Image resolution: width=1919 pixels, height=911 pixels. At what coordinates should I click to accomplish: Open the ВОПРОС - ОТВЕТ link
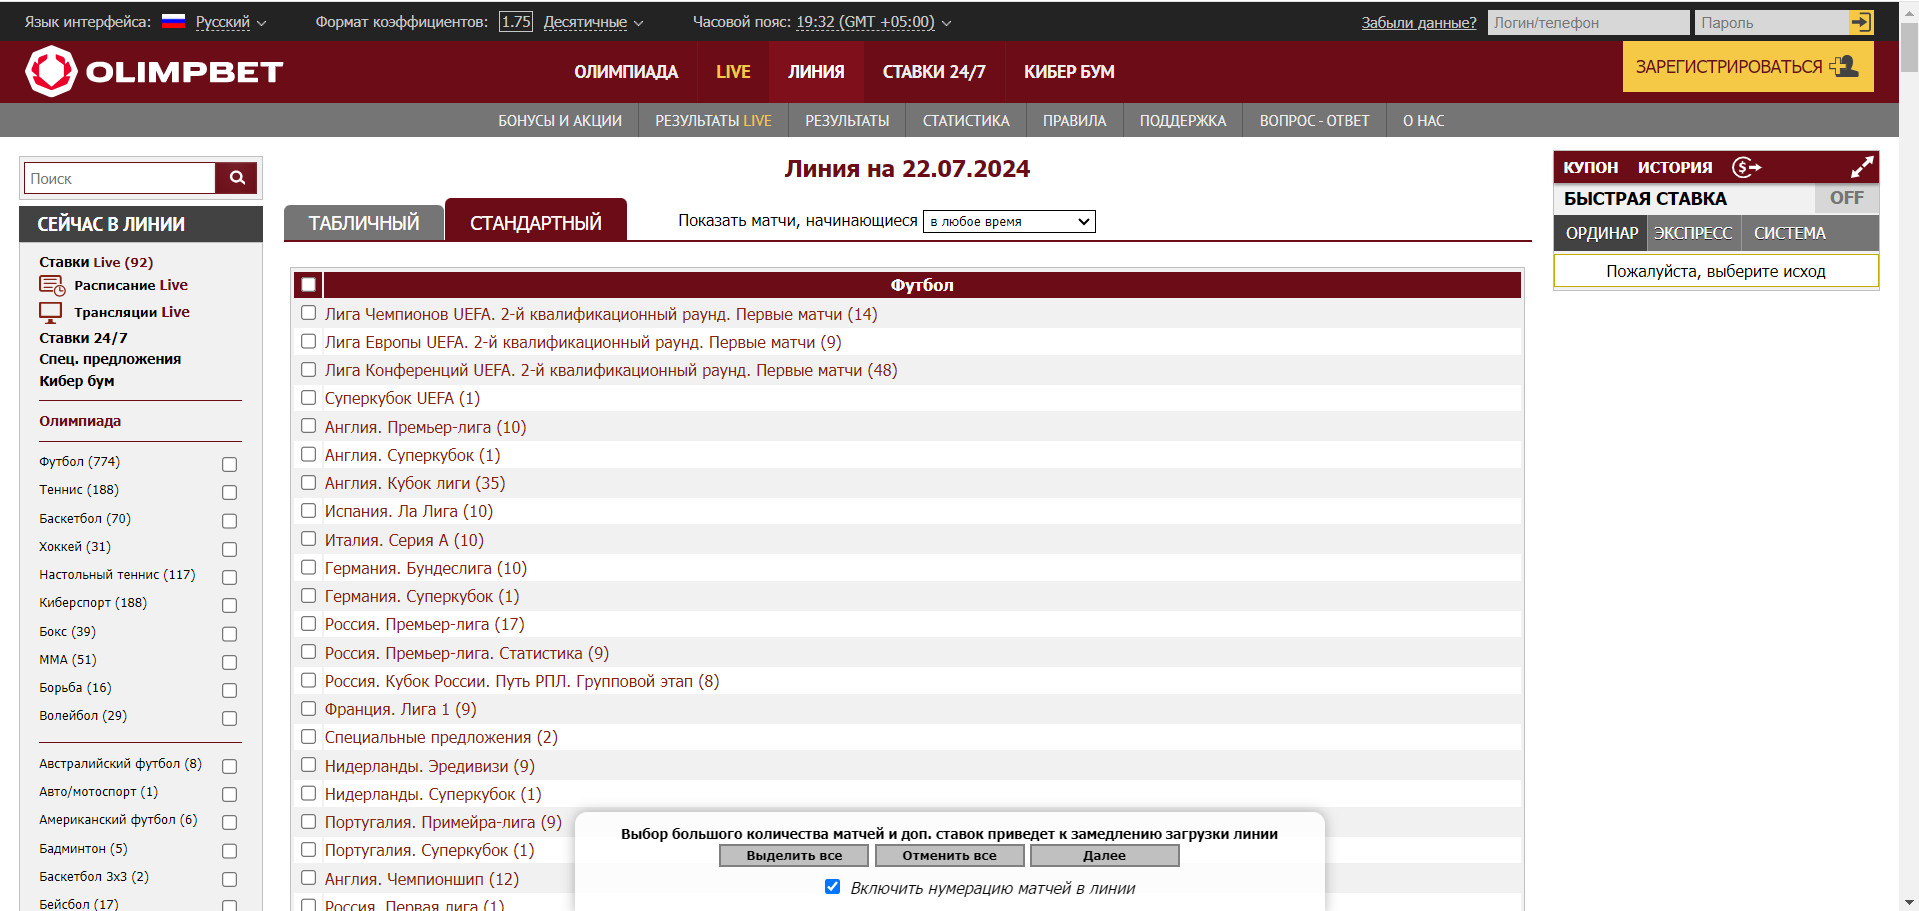1314,121
